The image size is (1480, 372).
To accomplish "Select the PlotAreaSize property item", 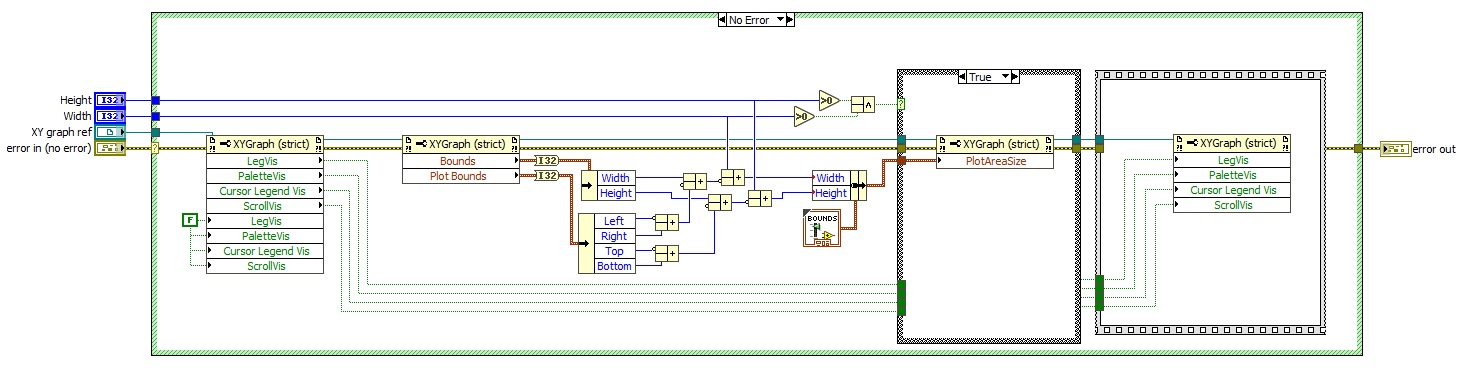I will [995, 160].
